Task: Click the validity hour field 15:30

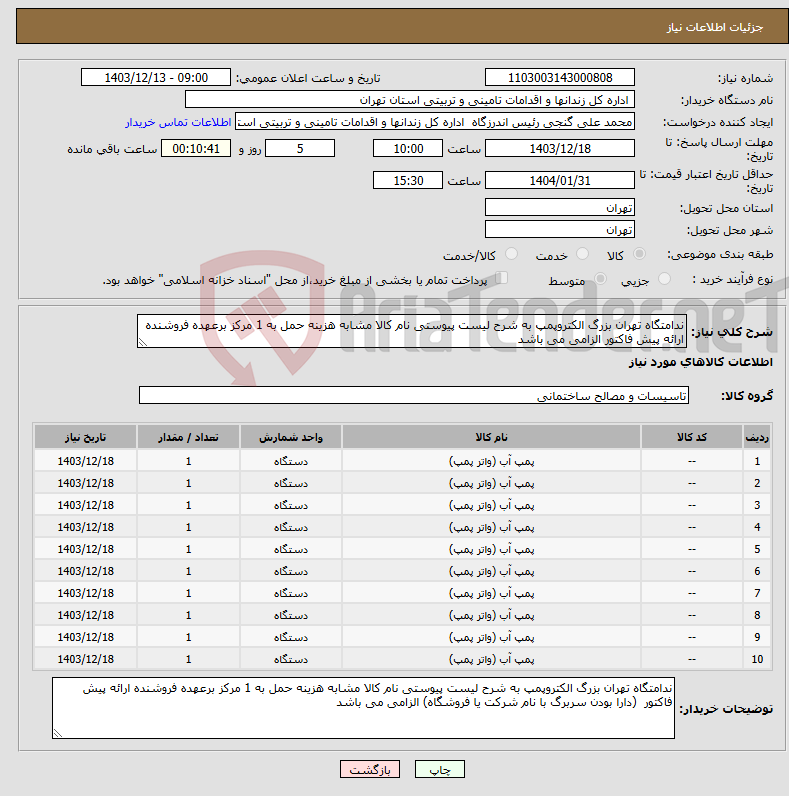Action: [x=408, y=180]
